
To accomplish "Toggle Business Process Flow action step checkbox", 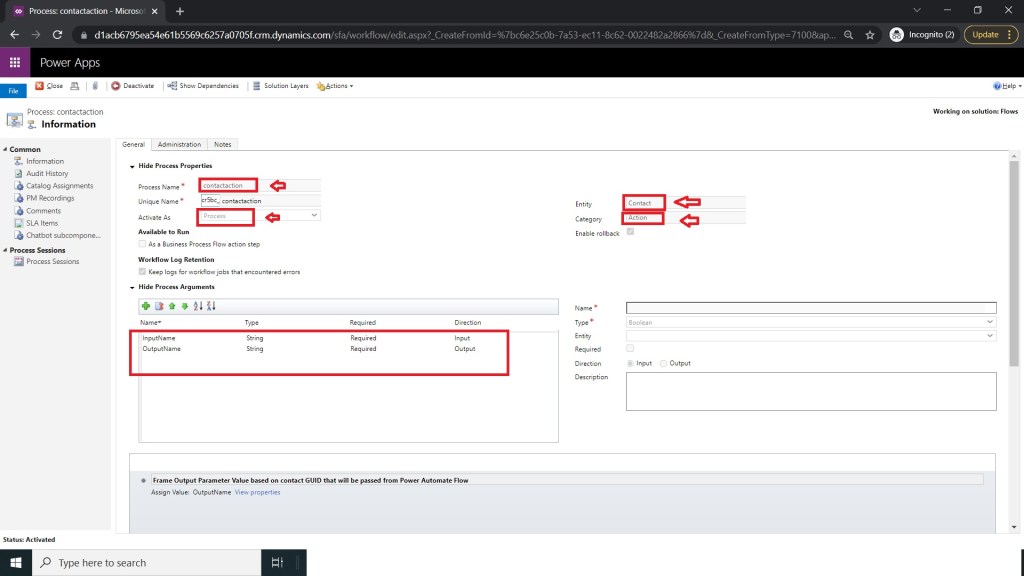I will click(x=142, y=244).
